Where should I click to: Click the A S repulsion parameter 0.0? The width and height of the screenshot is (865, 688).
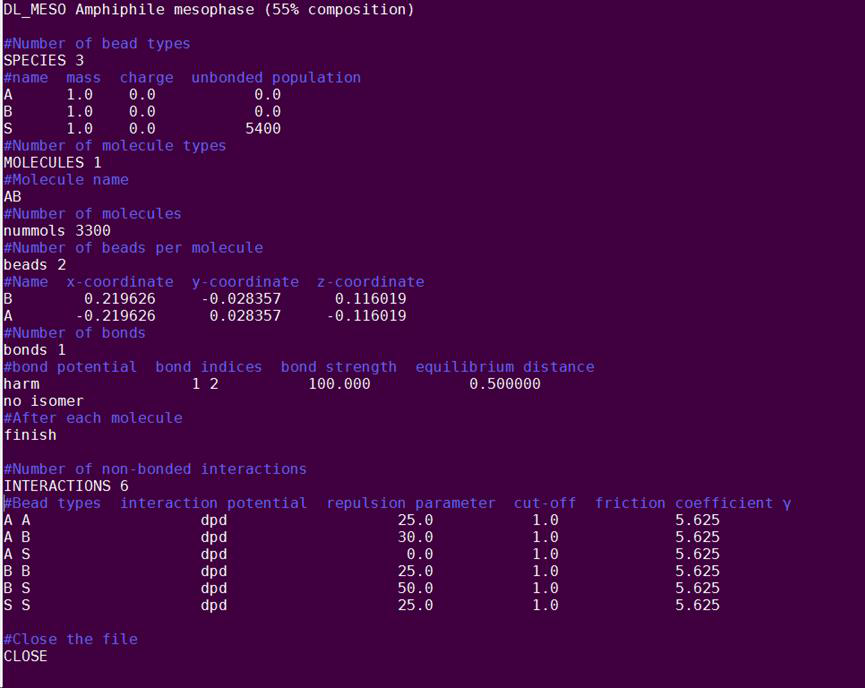[419, 554]
